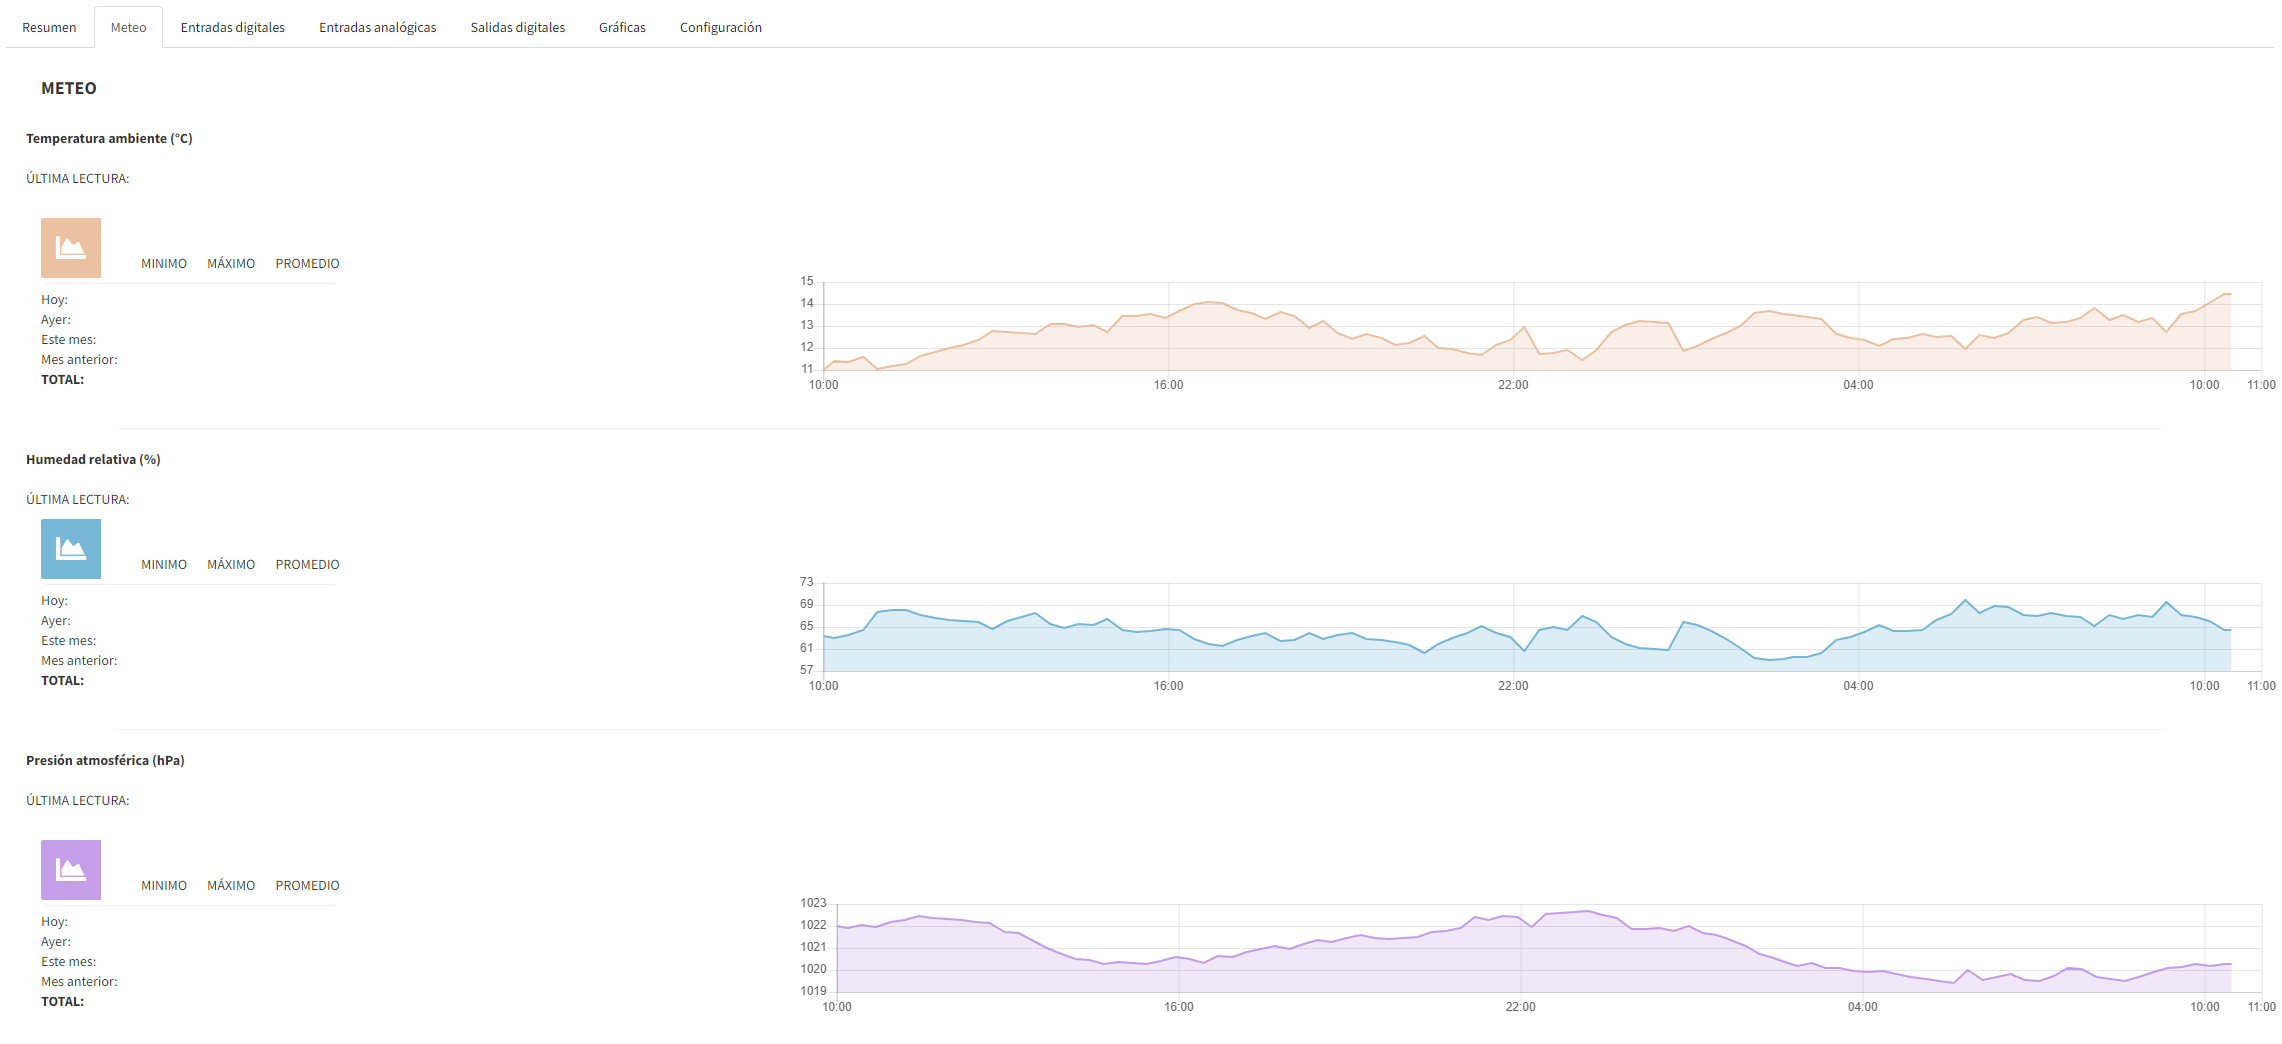Go to Salidas digitales tab
Image resolution: width=2282 pixels, height=1044 pixels.
[517, 27]
